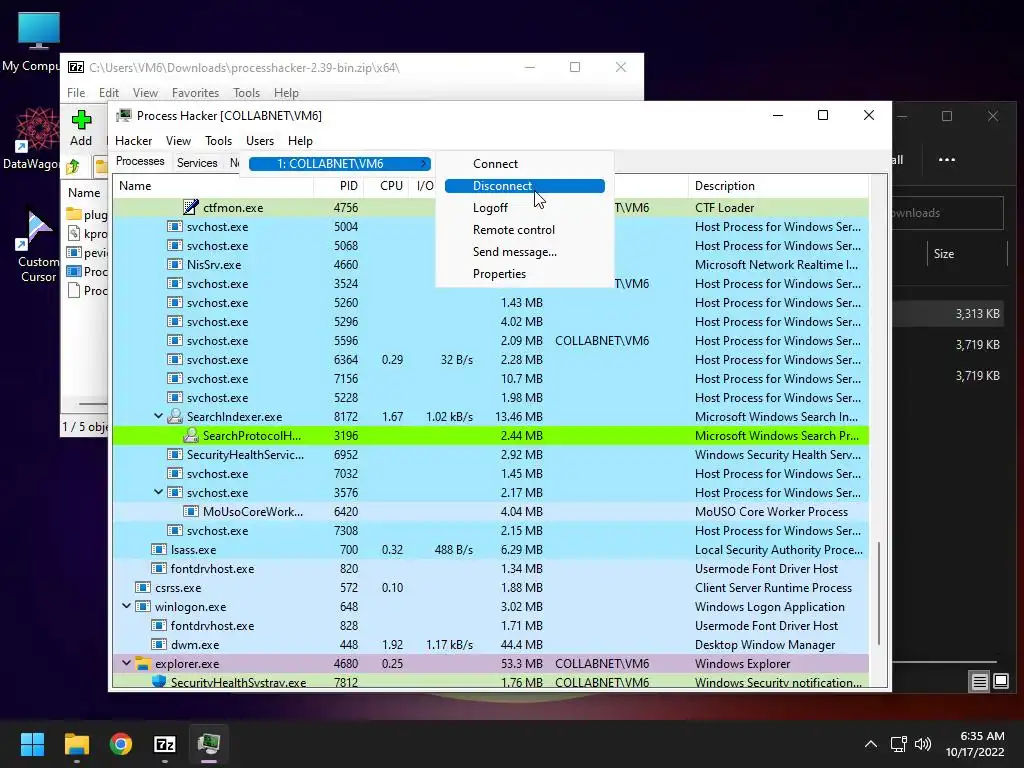This screenshot has width=1024, height=768.
Task: Open the Tools menu in Process Hacker
Action: 218,140
